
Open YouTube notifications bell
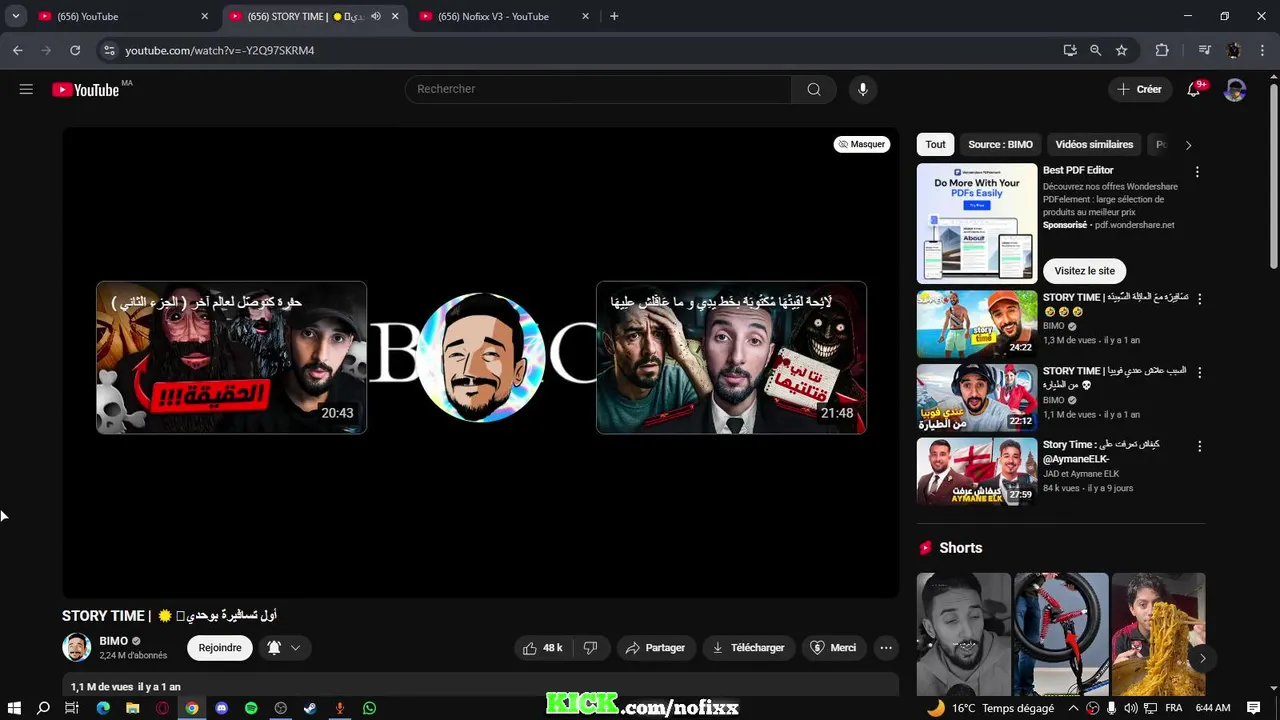coord(1193,89)
